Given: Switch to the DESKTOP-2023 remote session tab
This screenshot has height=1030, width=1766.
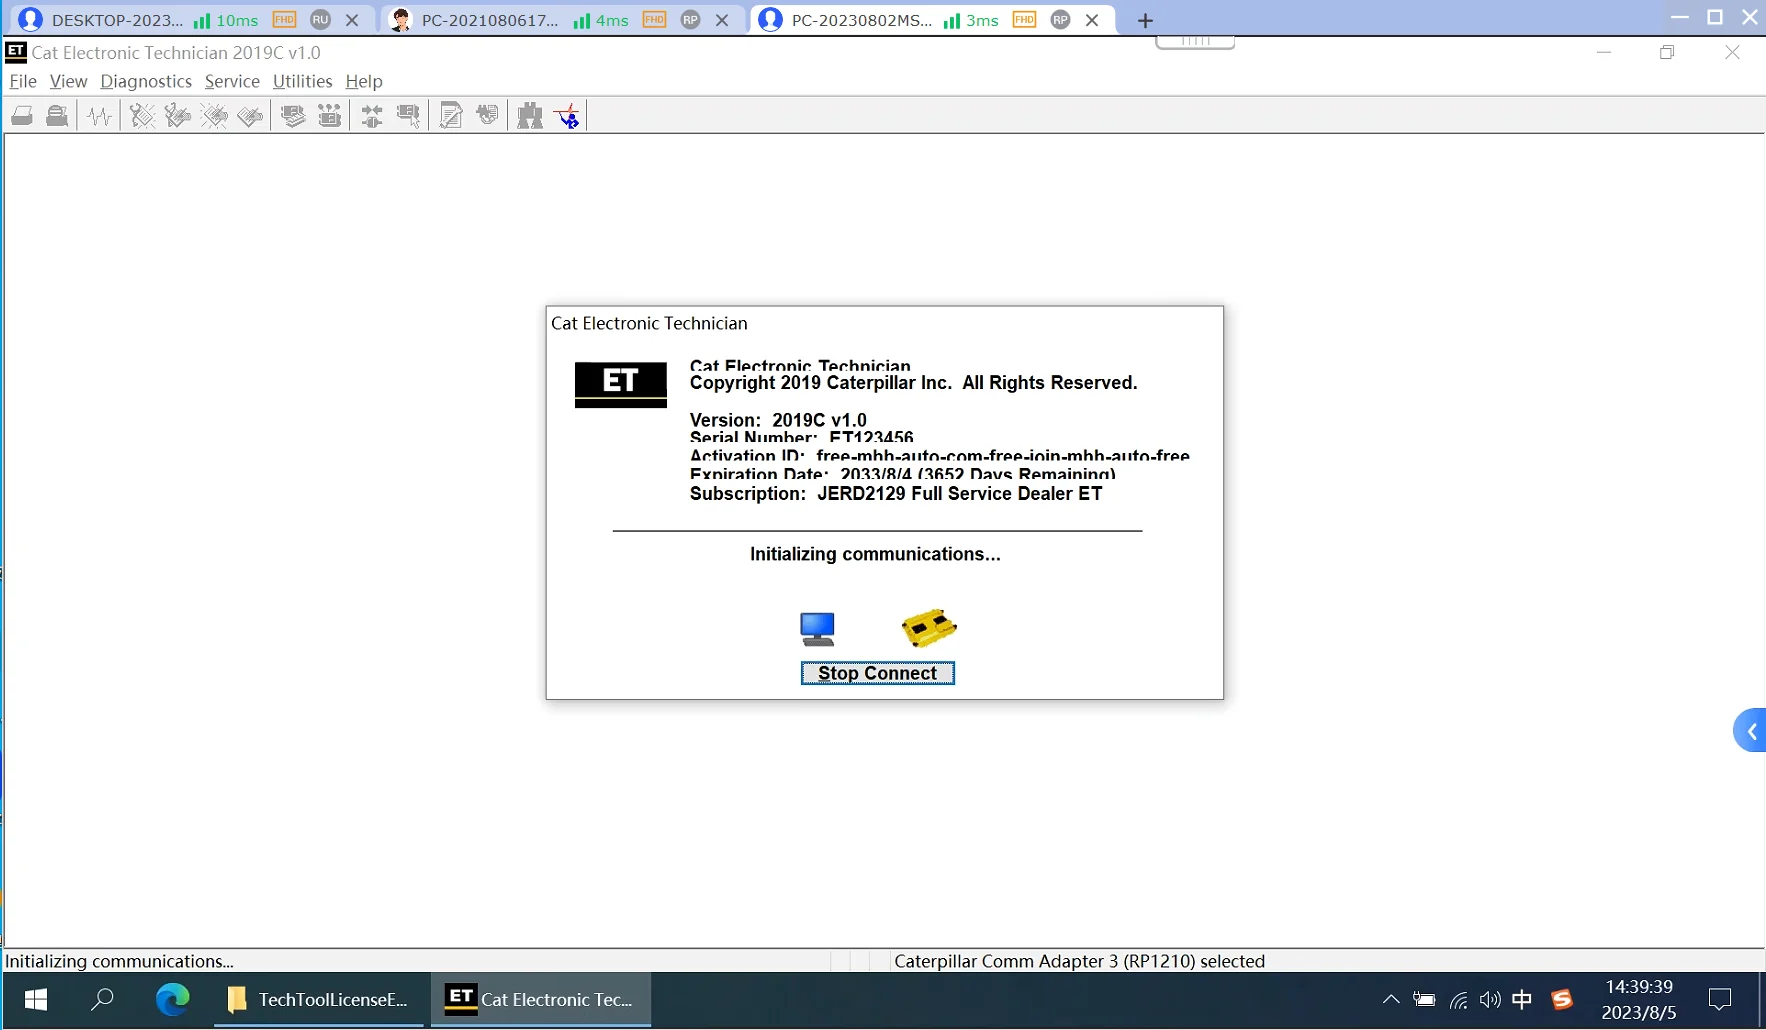Looking at the screenshot, I should [x=117, y=20].
